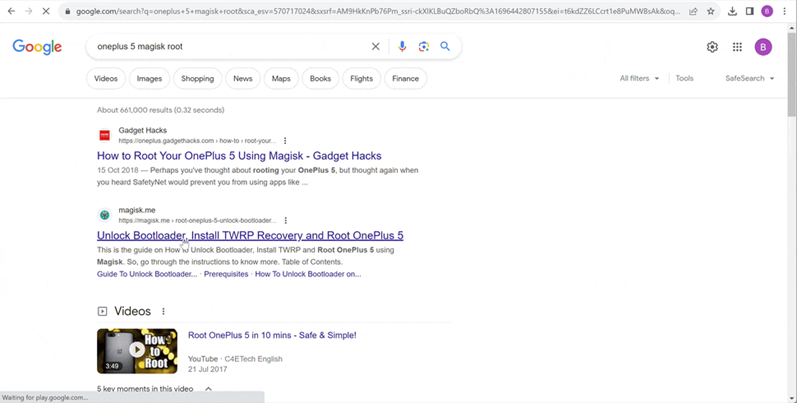Expand the All filters dropdown
Screen dimensions: 797x403
[x=639, y=78]
